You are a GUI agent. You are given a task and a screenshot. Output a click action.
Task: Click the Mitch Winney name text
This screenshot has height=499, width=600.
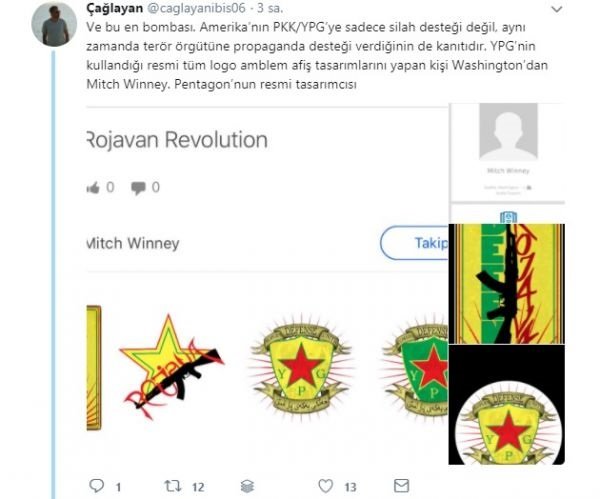coord(133,243)
